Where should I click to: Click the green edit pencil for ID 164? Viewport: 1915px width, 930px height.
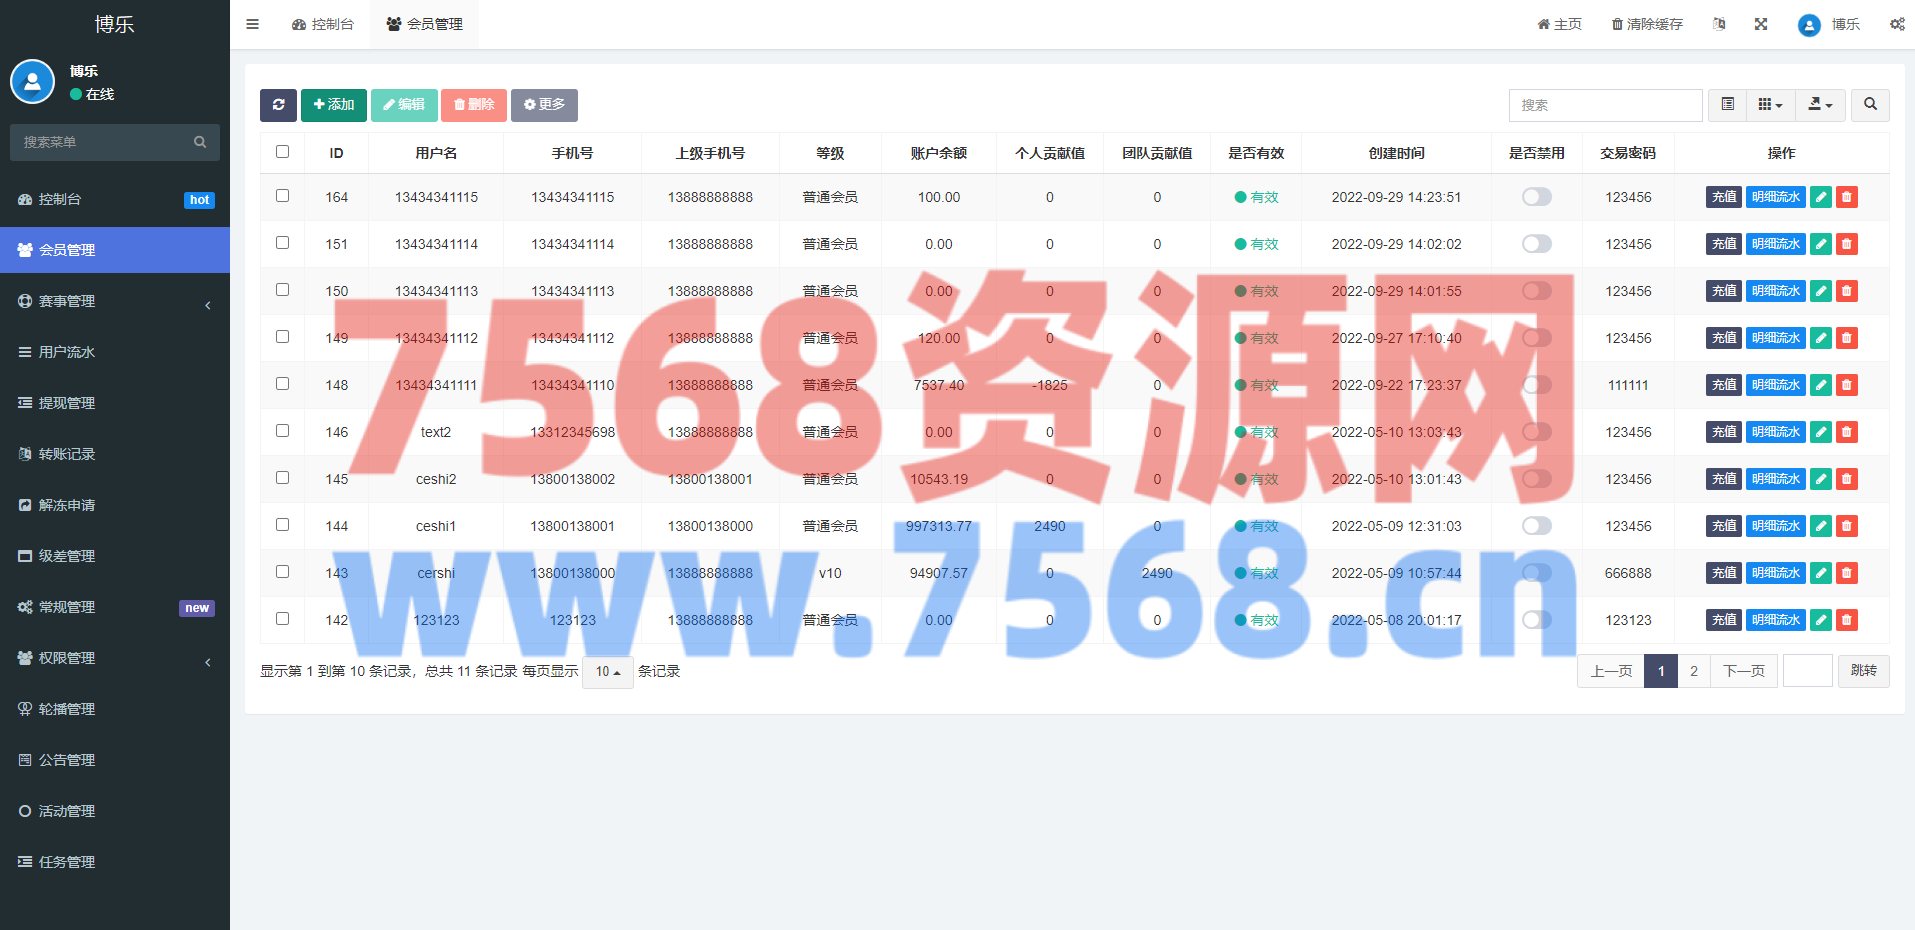pos(1821,197)
